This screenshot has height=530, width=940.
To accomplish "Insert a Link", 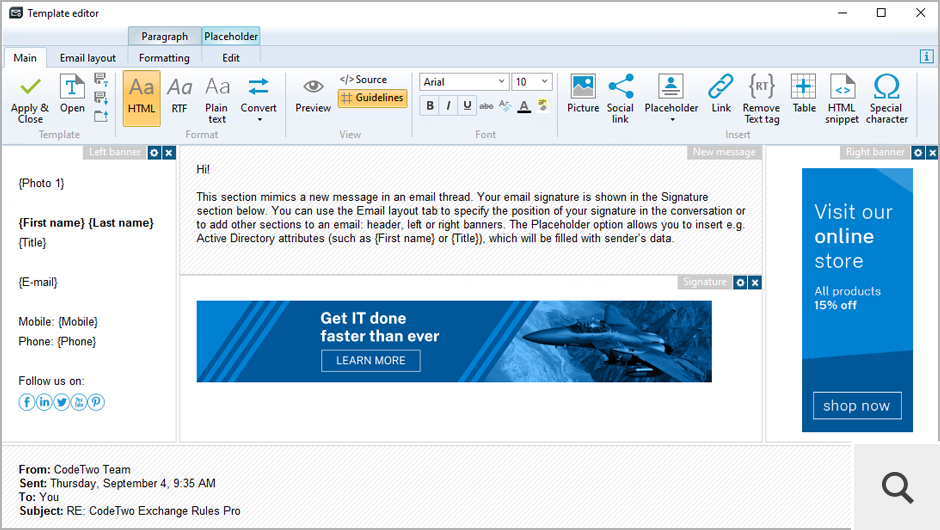I will tap(721, 94).
